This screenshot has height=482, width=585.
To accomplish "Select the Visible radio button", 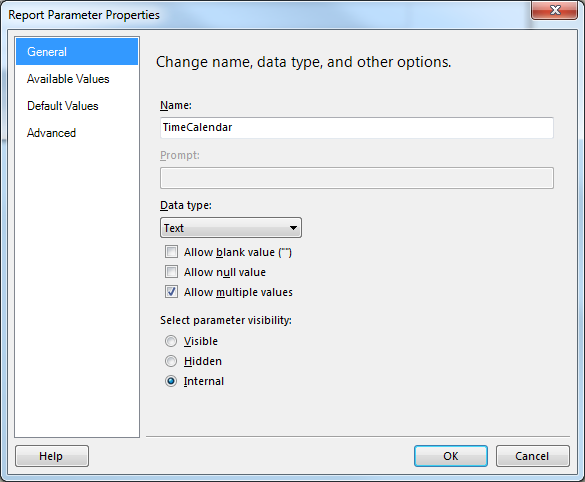I will tap(171, 341).
